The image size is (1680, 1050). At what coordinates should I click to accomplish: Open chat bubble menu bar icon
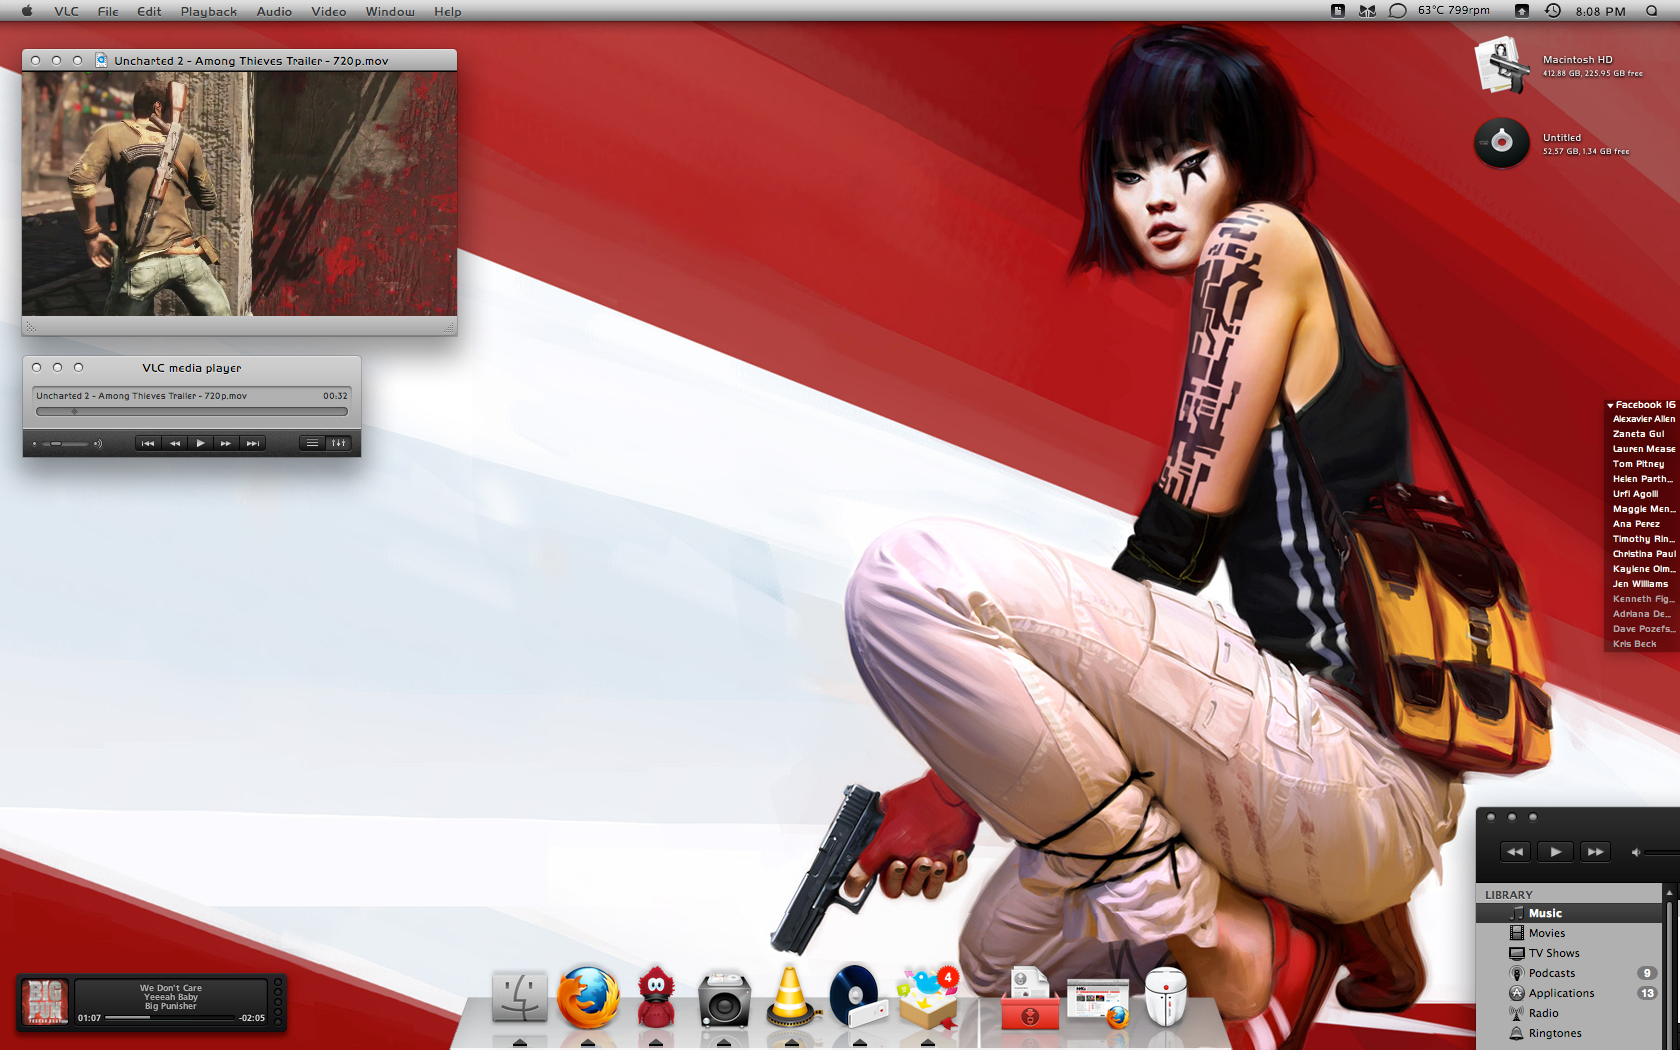1398,11
